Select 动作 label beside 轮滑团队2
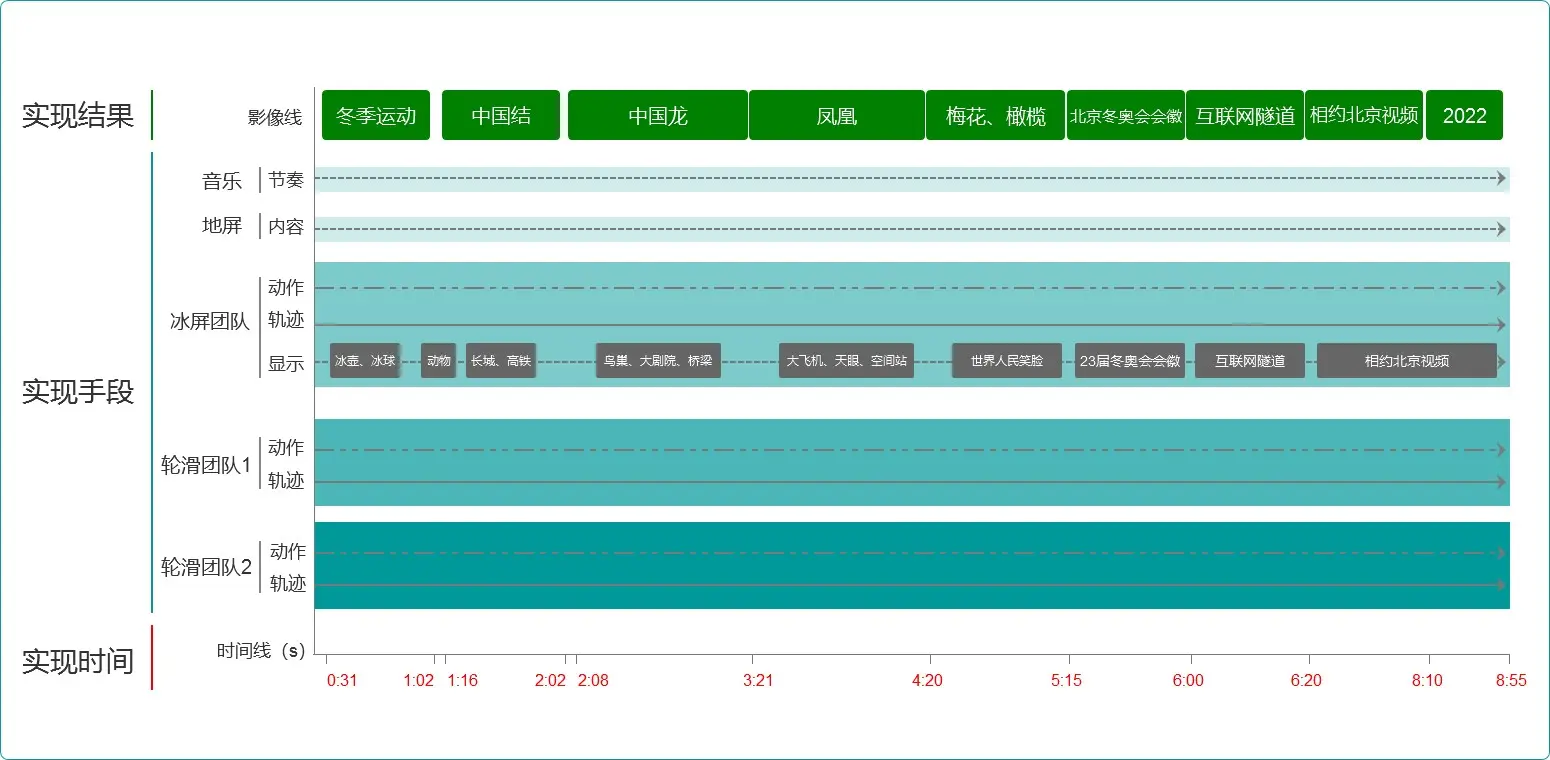 [x=288, y=551]
